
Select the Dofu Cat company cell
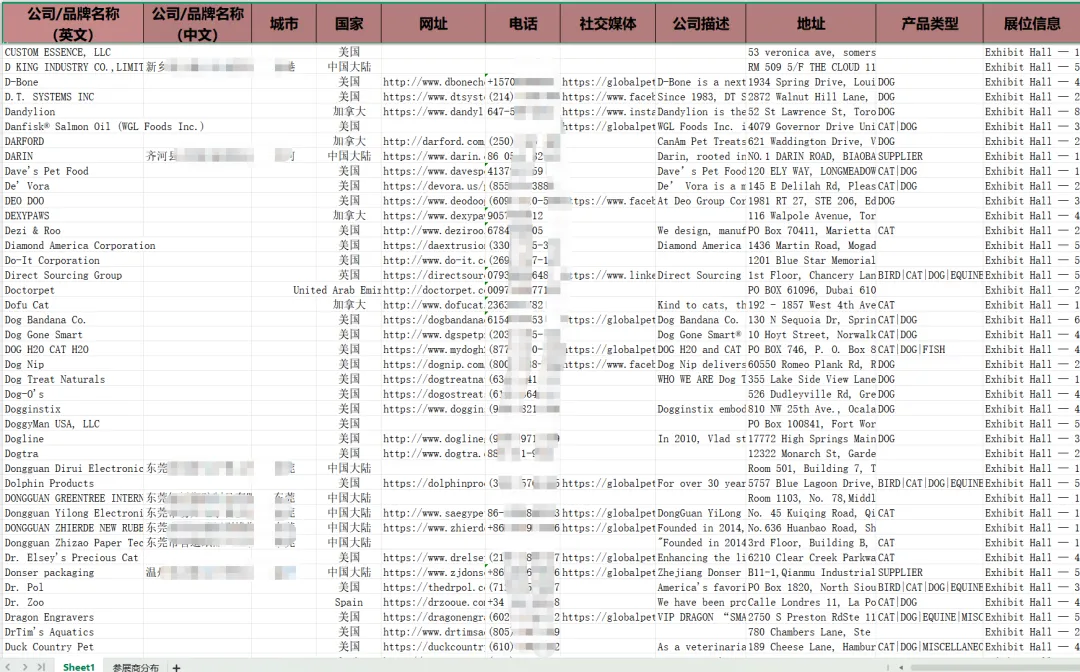pyautogui.click(x=73, y=305)
